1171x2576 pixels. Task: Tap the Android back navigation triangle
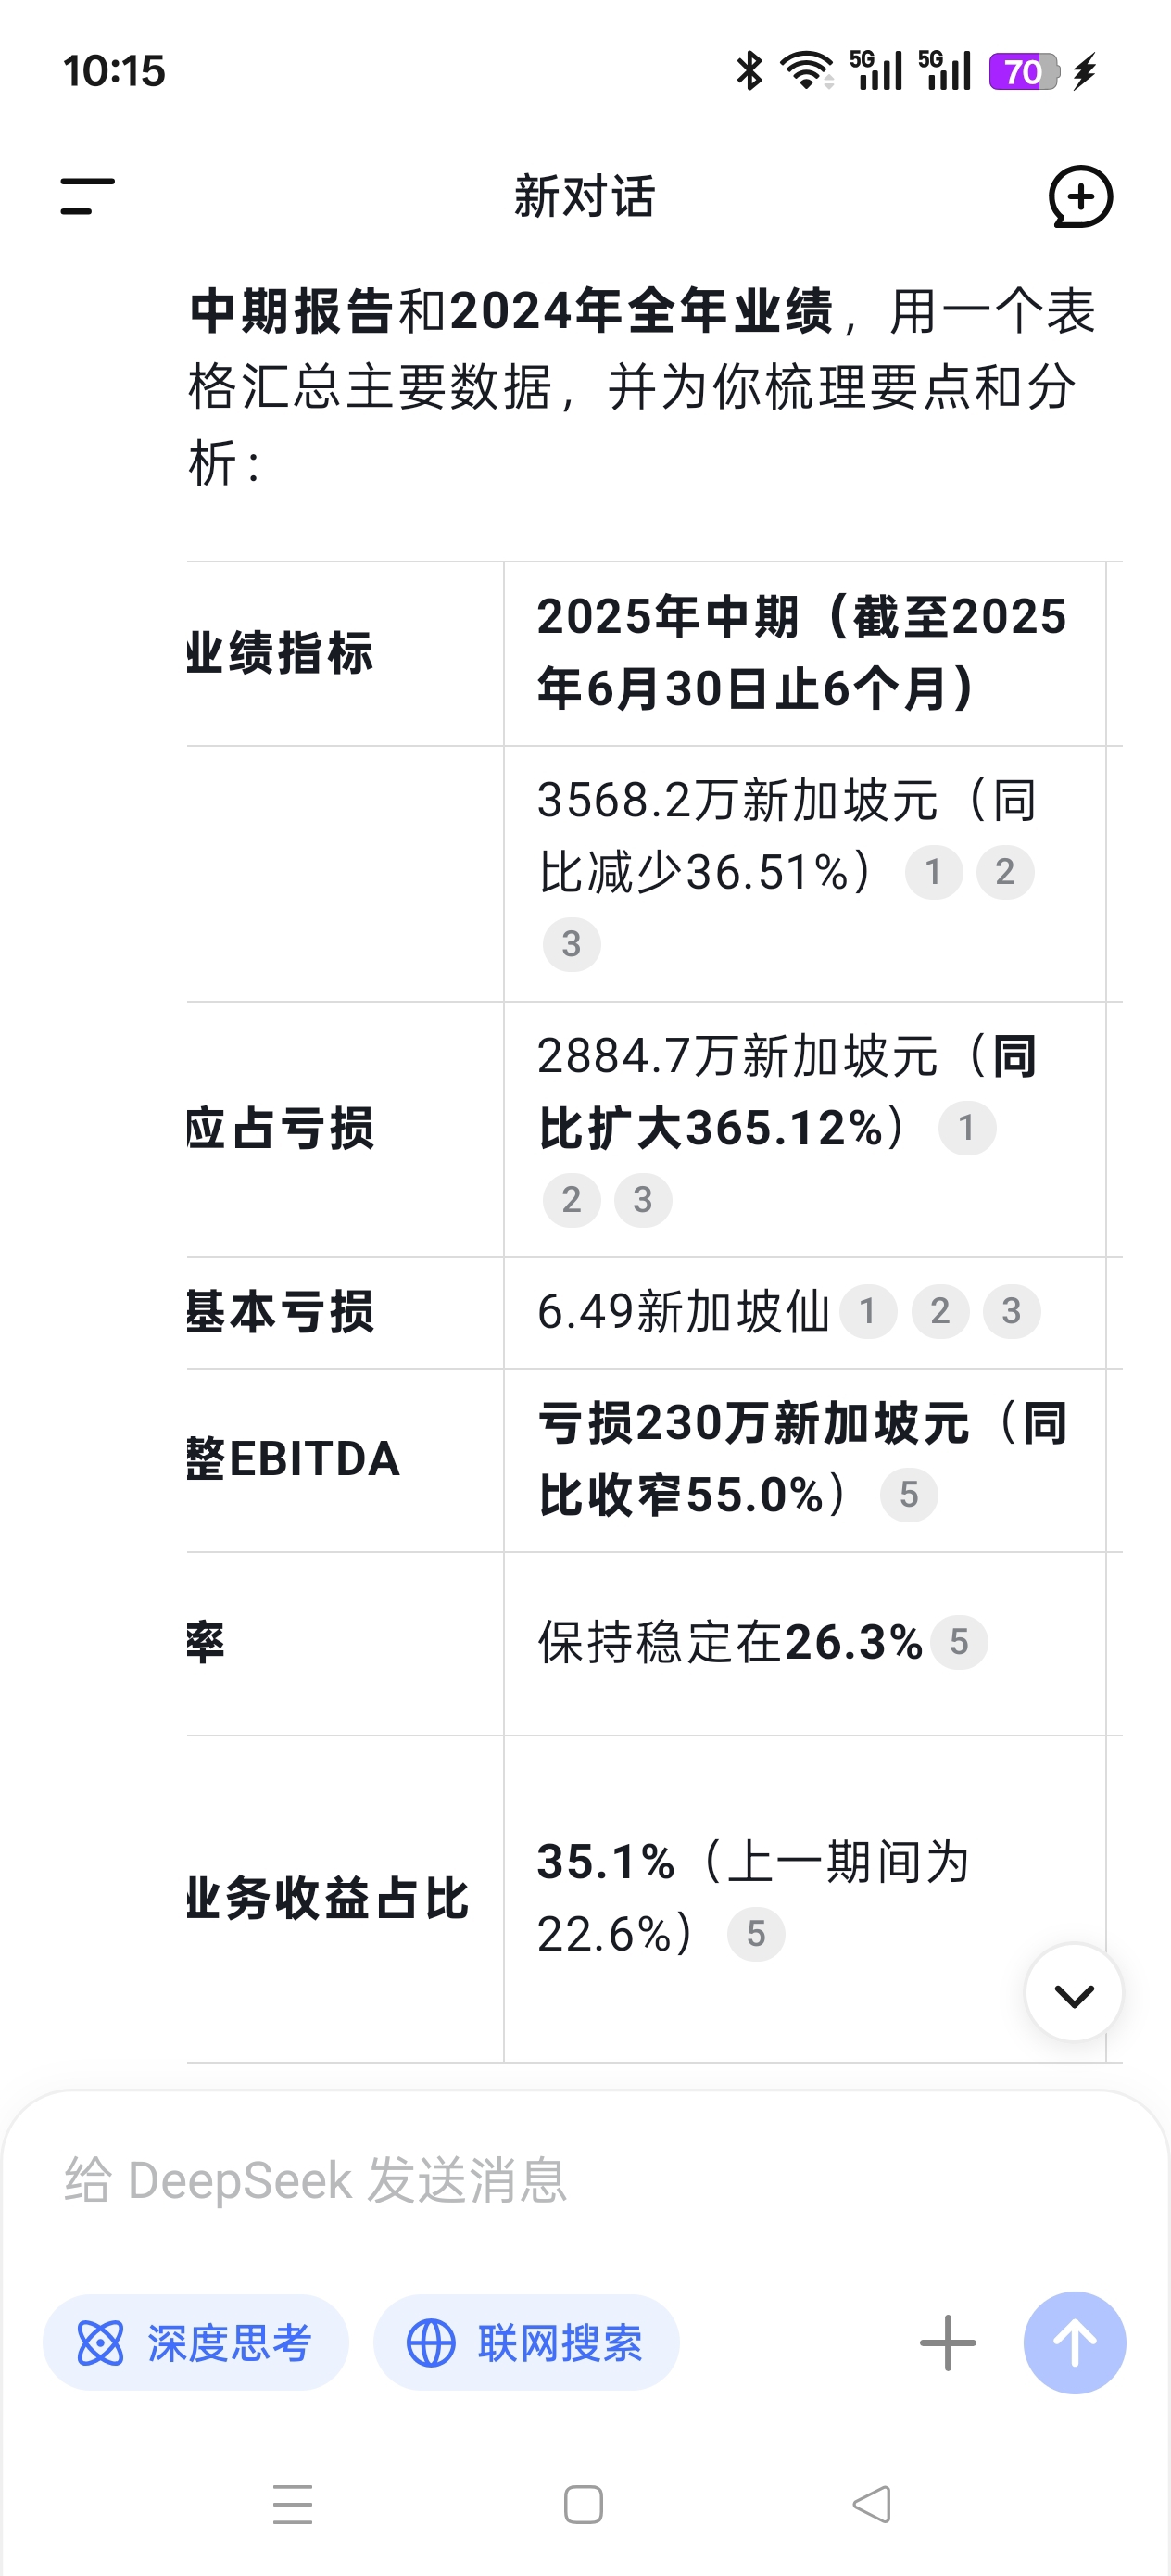pyautogui.click(x=872, y=2504)
